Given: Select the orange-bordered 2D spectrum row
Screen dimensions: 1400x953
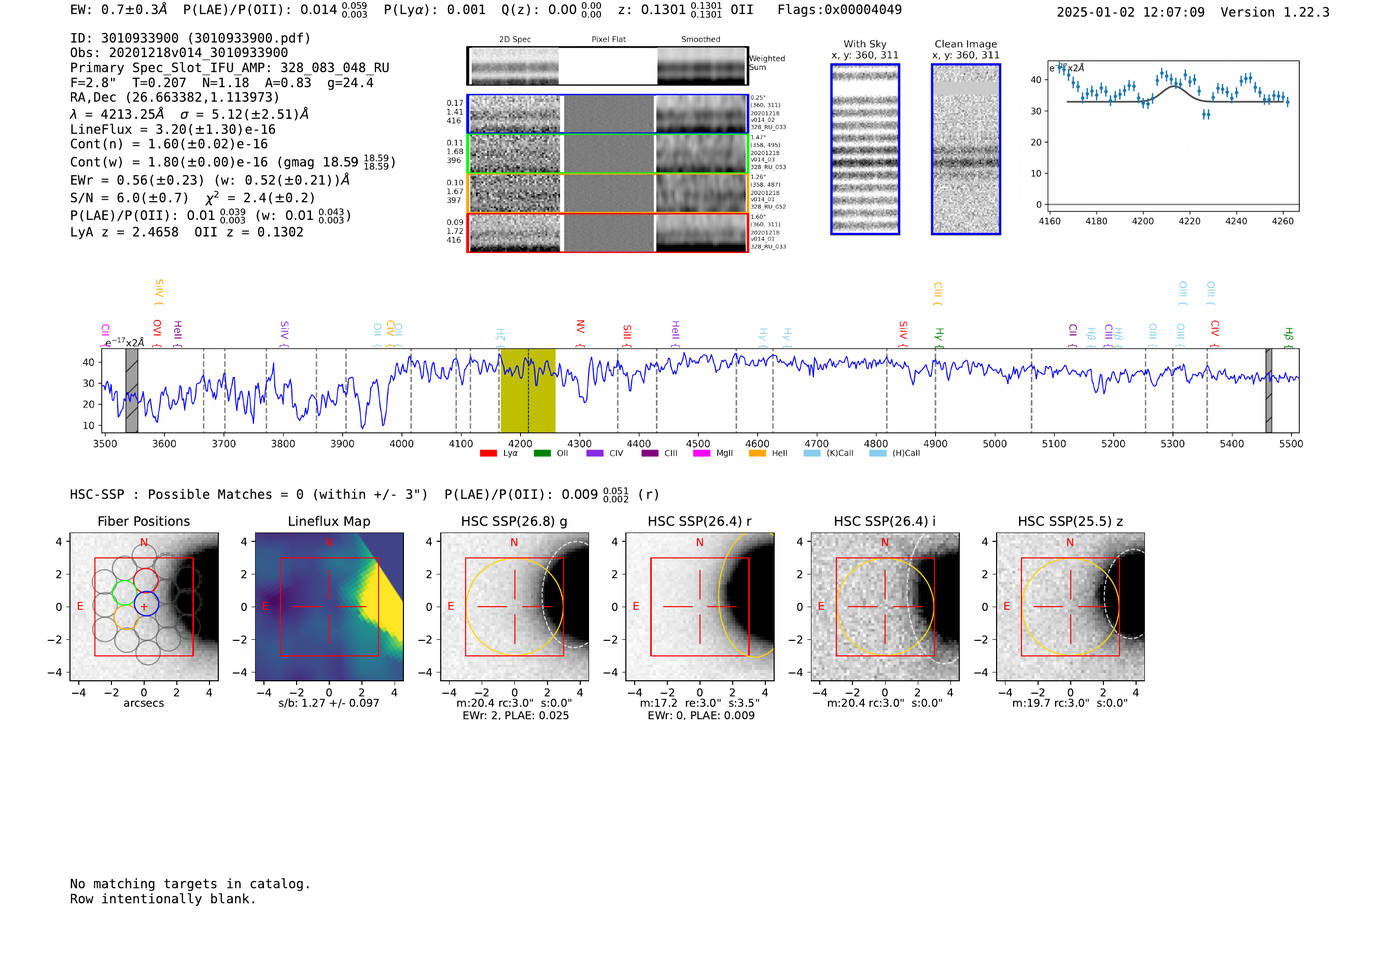Looking at the screenshot, I should point(607,193).
